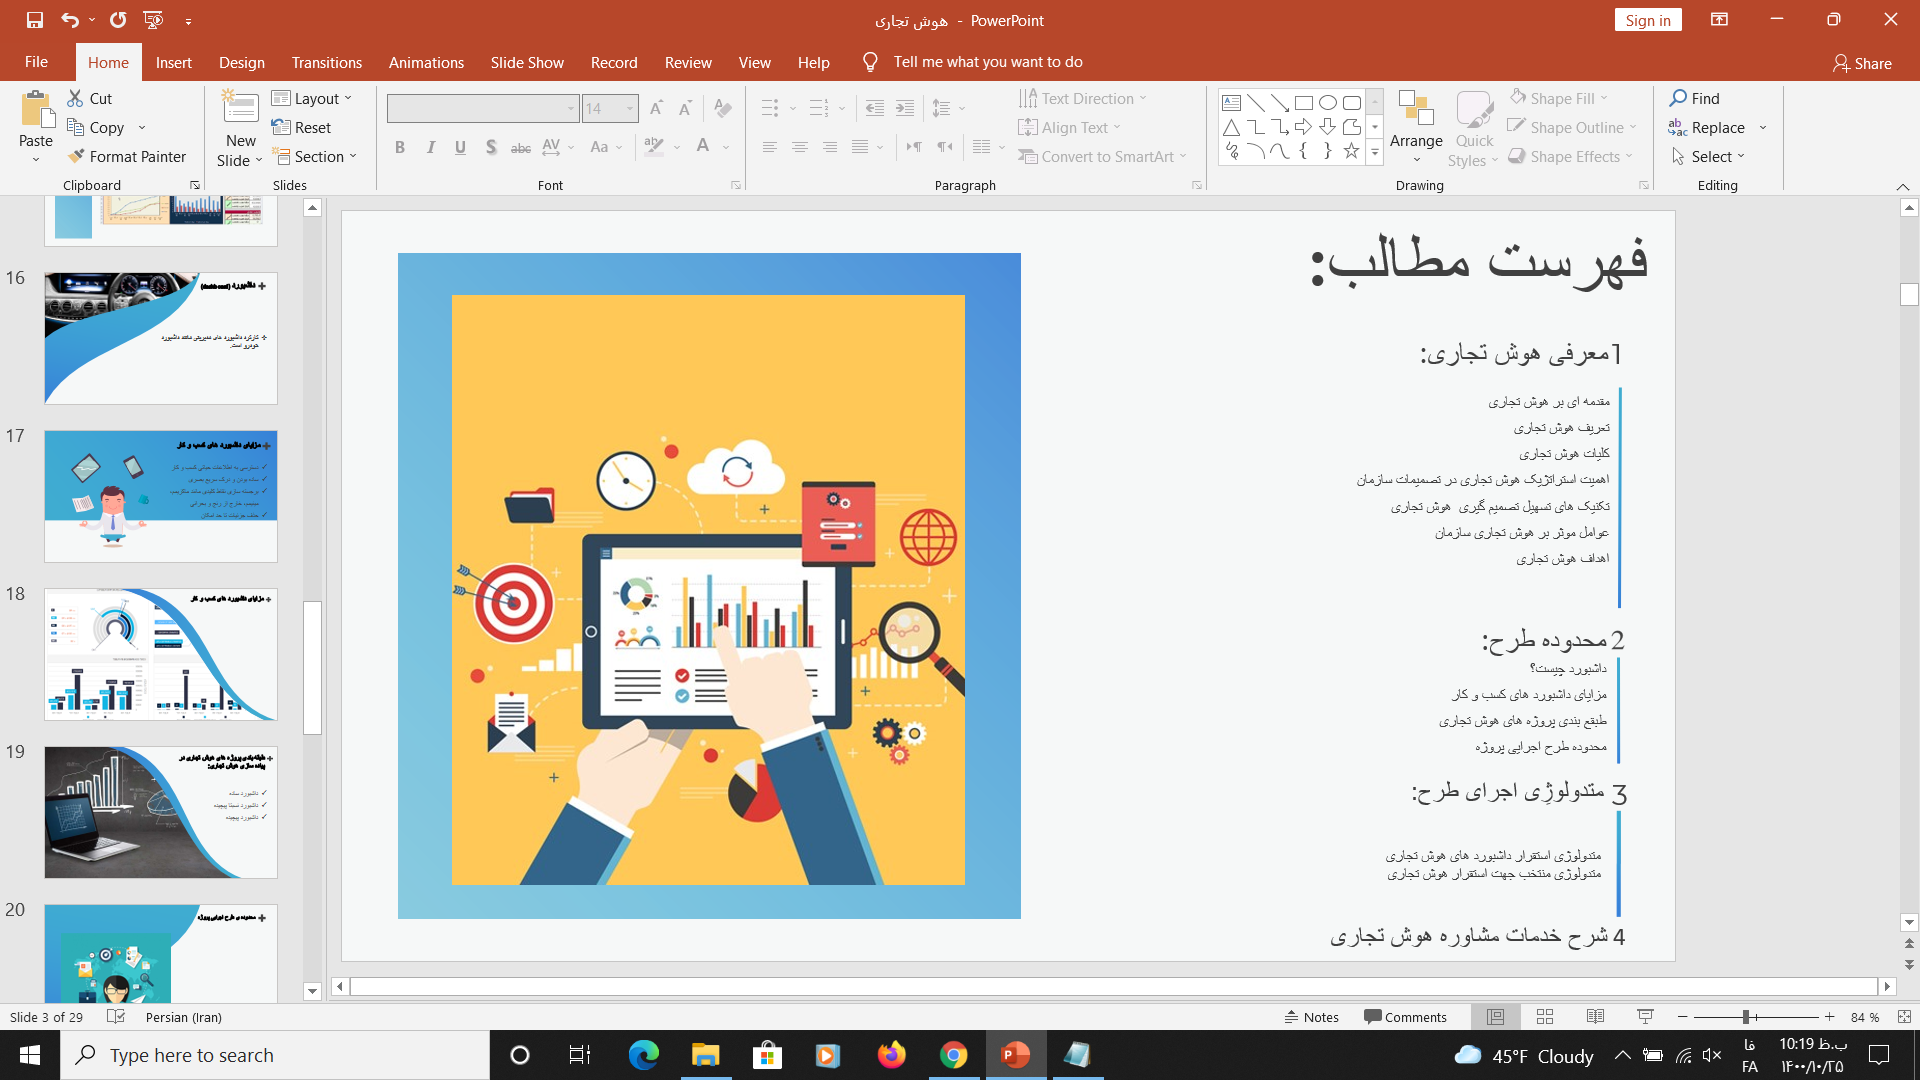Image resolution: width=1920 pixels, height=1080 pixels.
Task: Select the text box shape
Action: point(1232,102)
